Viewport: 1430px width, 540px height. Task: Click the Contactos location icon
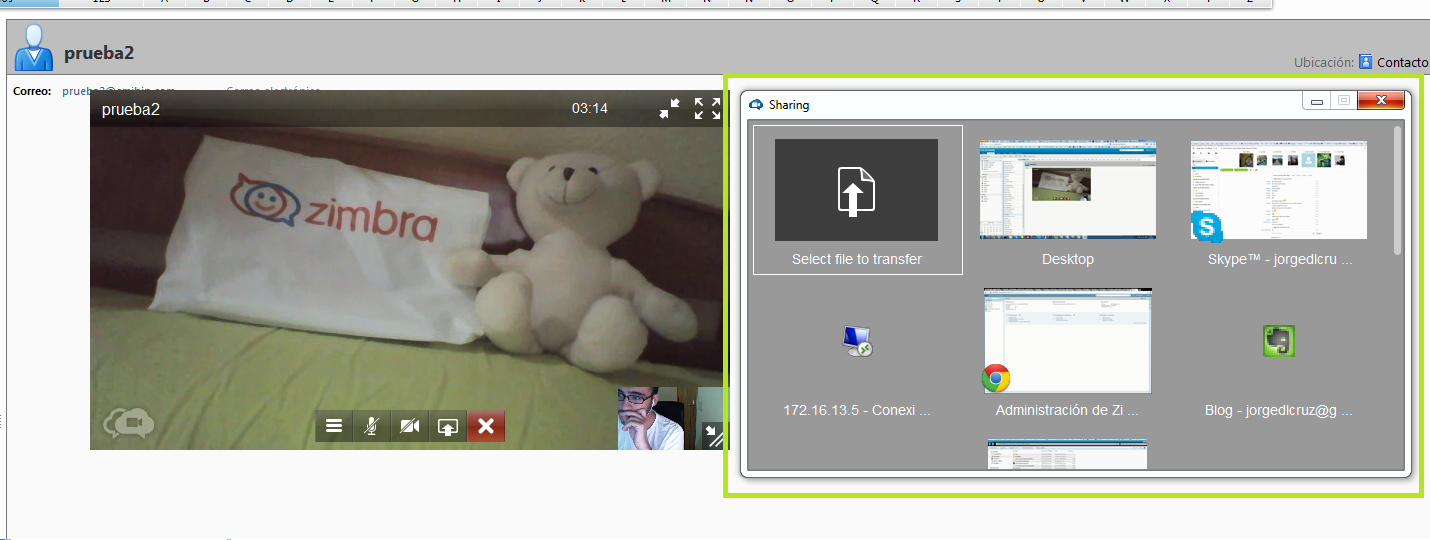pyautogui.click(x=1366, y=61)
